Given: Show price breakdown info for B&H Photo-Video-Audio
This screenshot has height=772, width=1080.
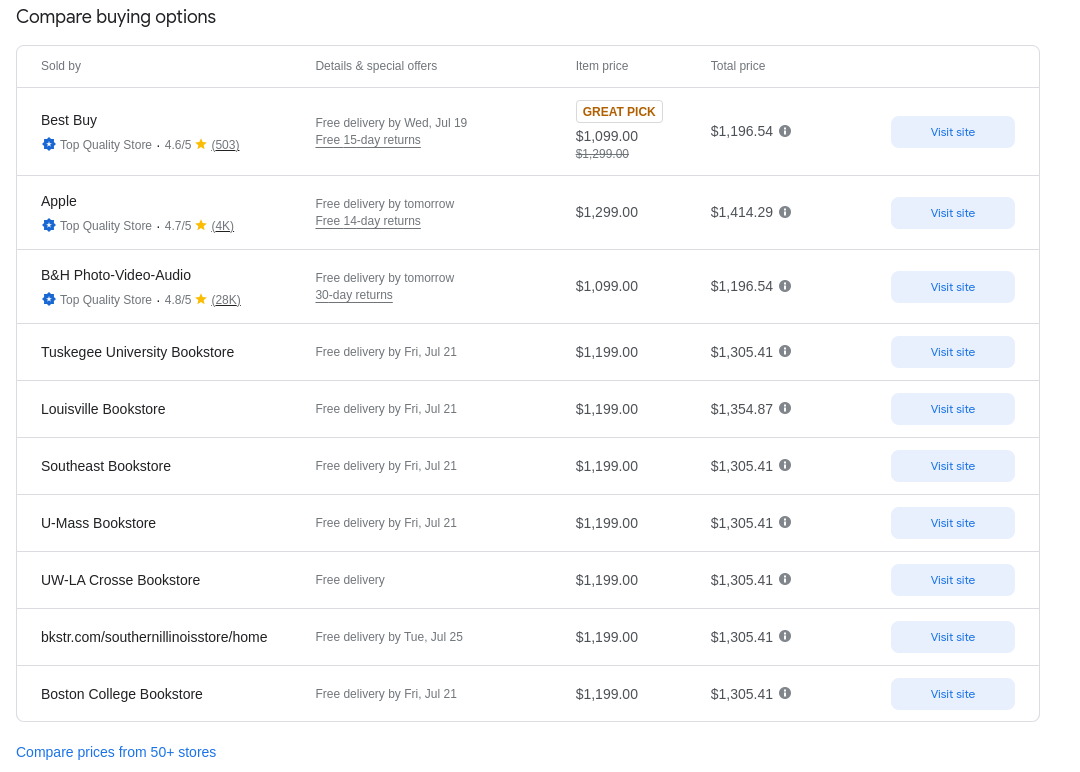Looking at the screenshot, I should coord(785,286).
